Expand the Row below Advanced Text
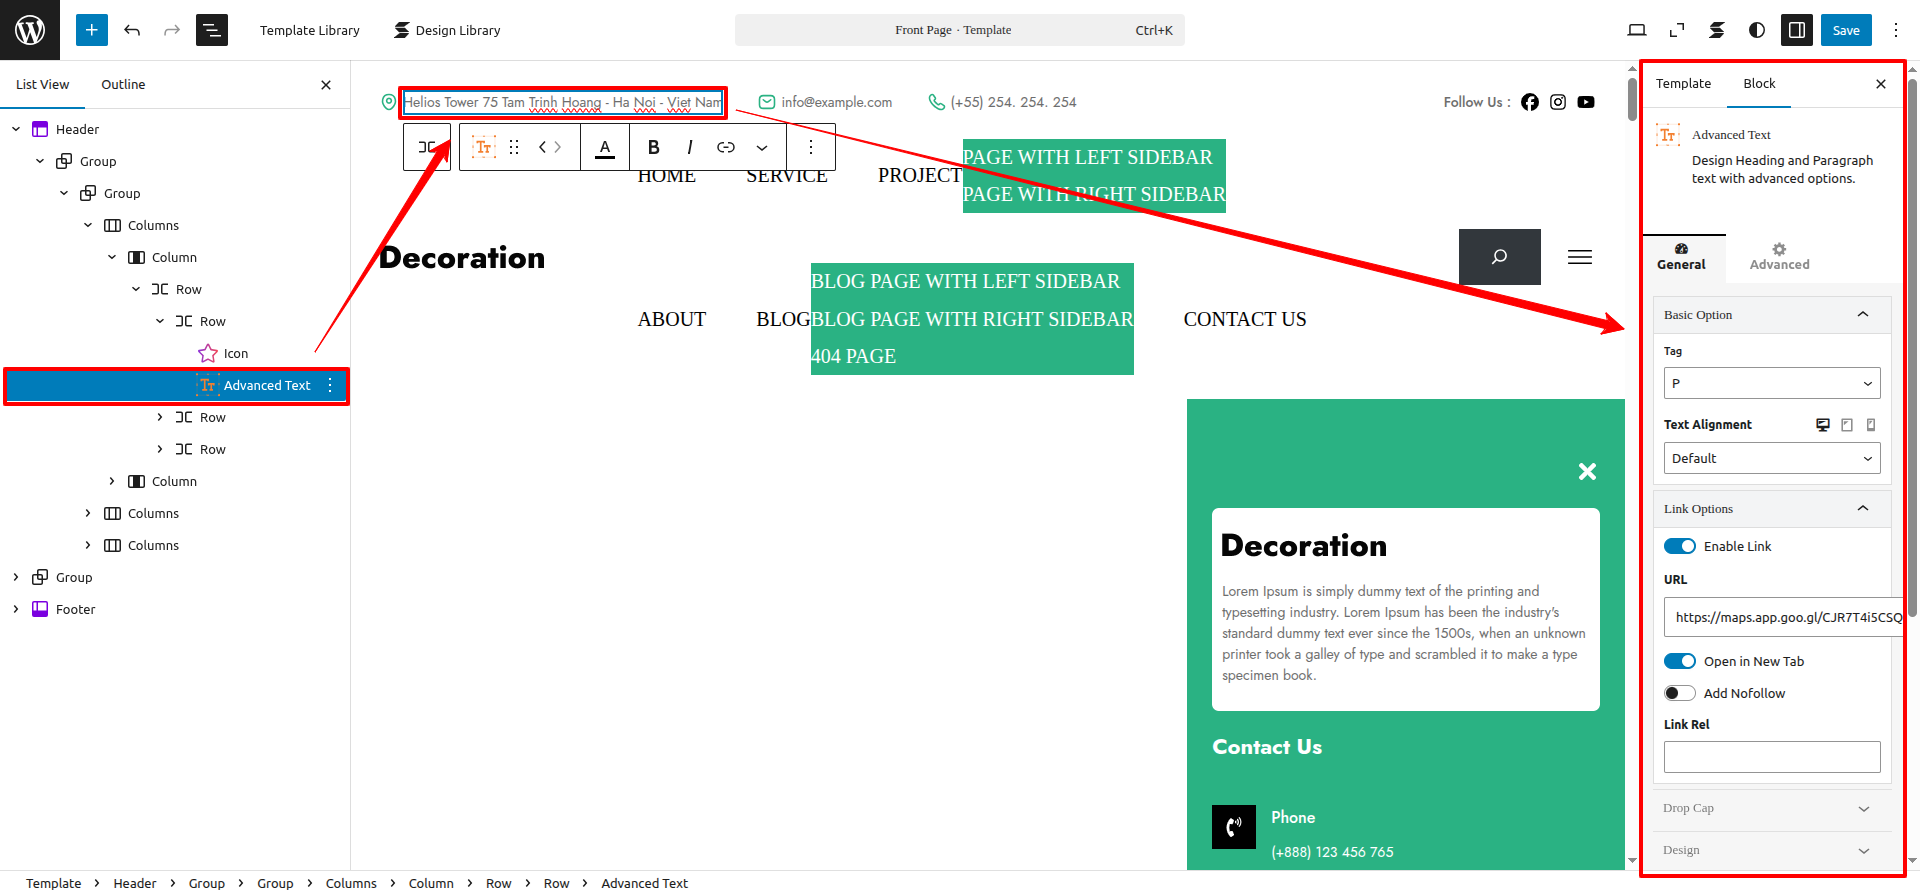This screenshot has width=1920, height=895. pos(160,417)
